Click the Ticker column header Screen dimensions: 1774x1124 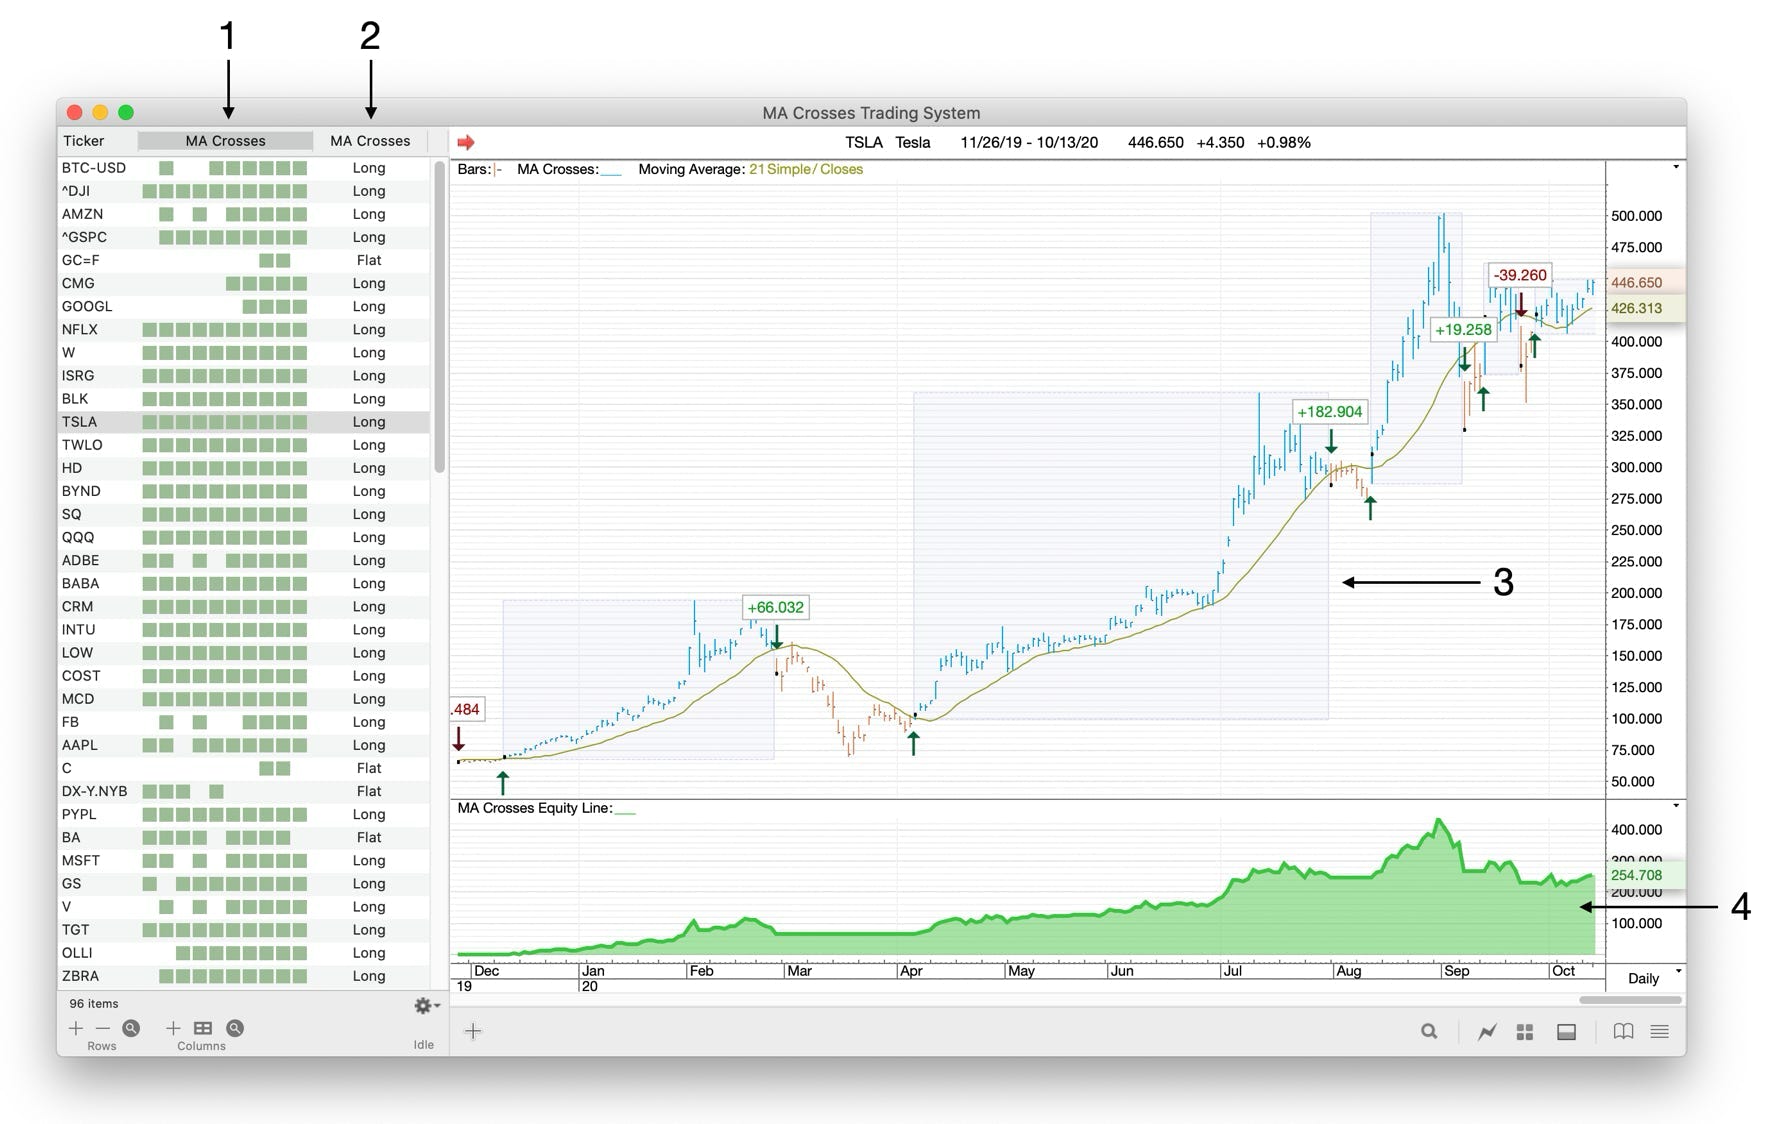[85, 140]
